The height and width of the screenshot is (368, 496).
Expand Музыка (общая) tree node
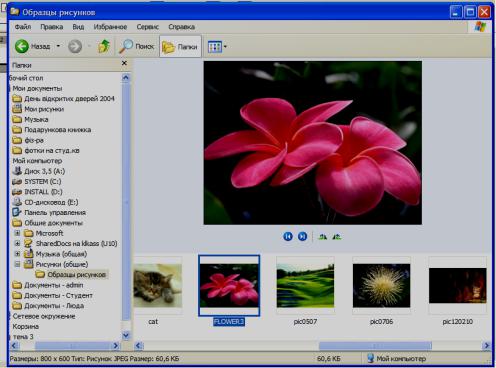(17, 254)
